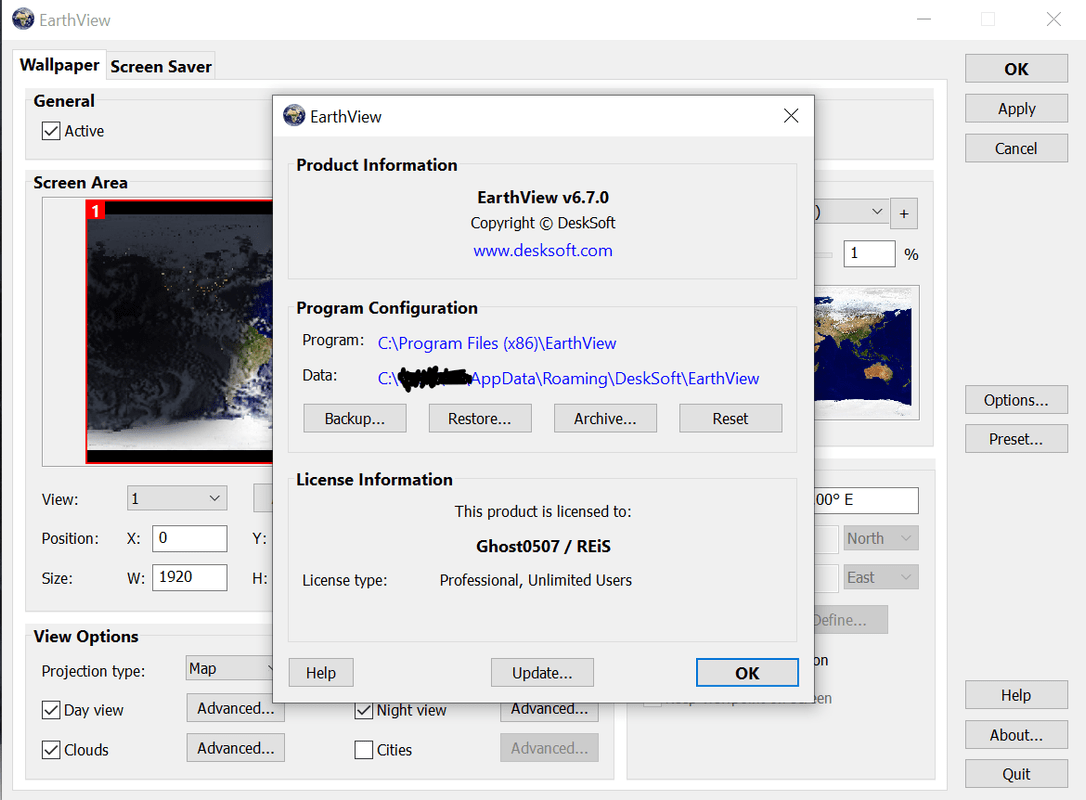The width and height of the screenshot is (1086, 800).
Task: Open the Options... button
Action: pos(1016,400)
